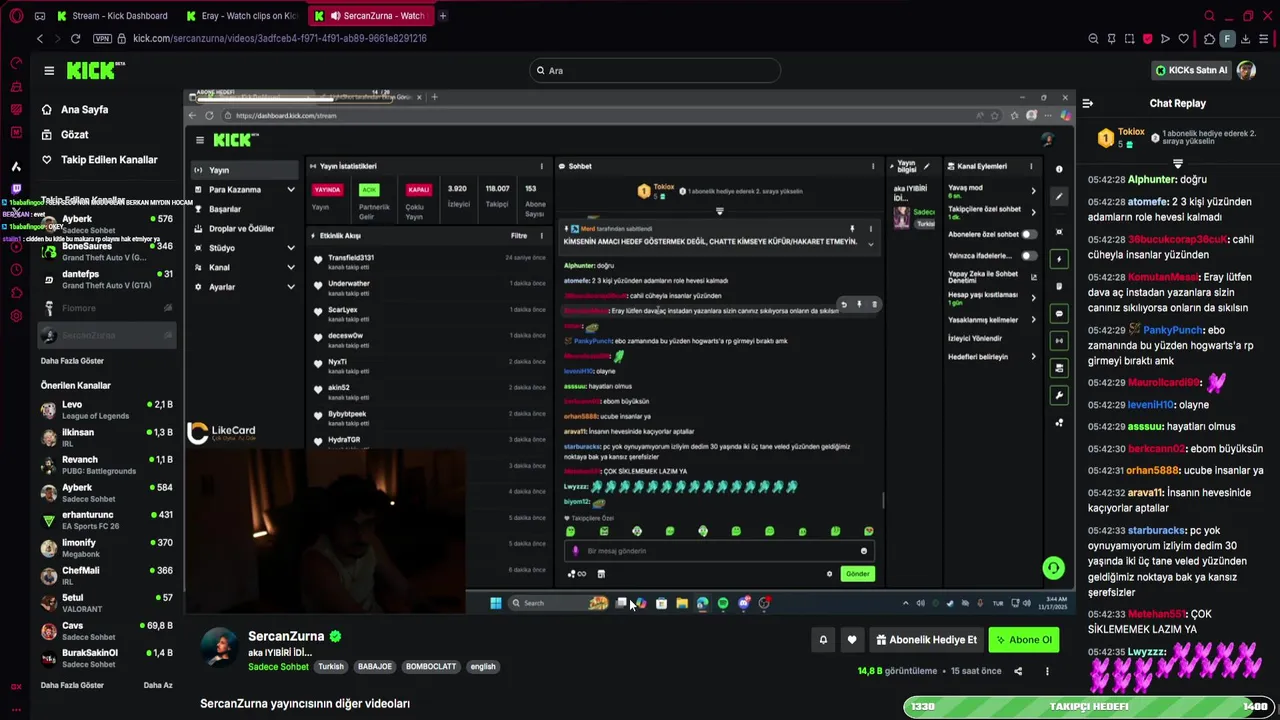
Task: Open the extensions cube icon in toolbar
Action: 1209,39
